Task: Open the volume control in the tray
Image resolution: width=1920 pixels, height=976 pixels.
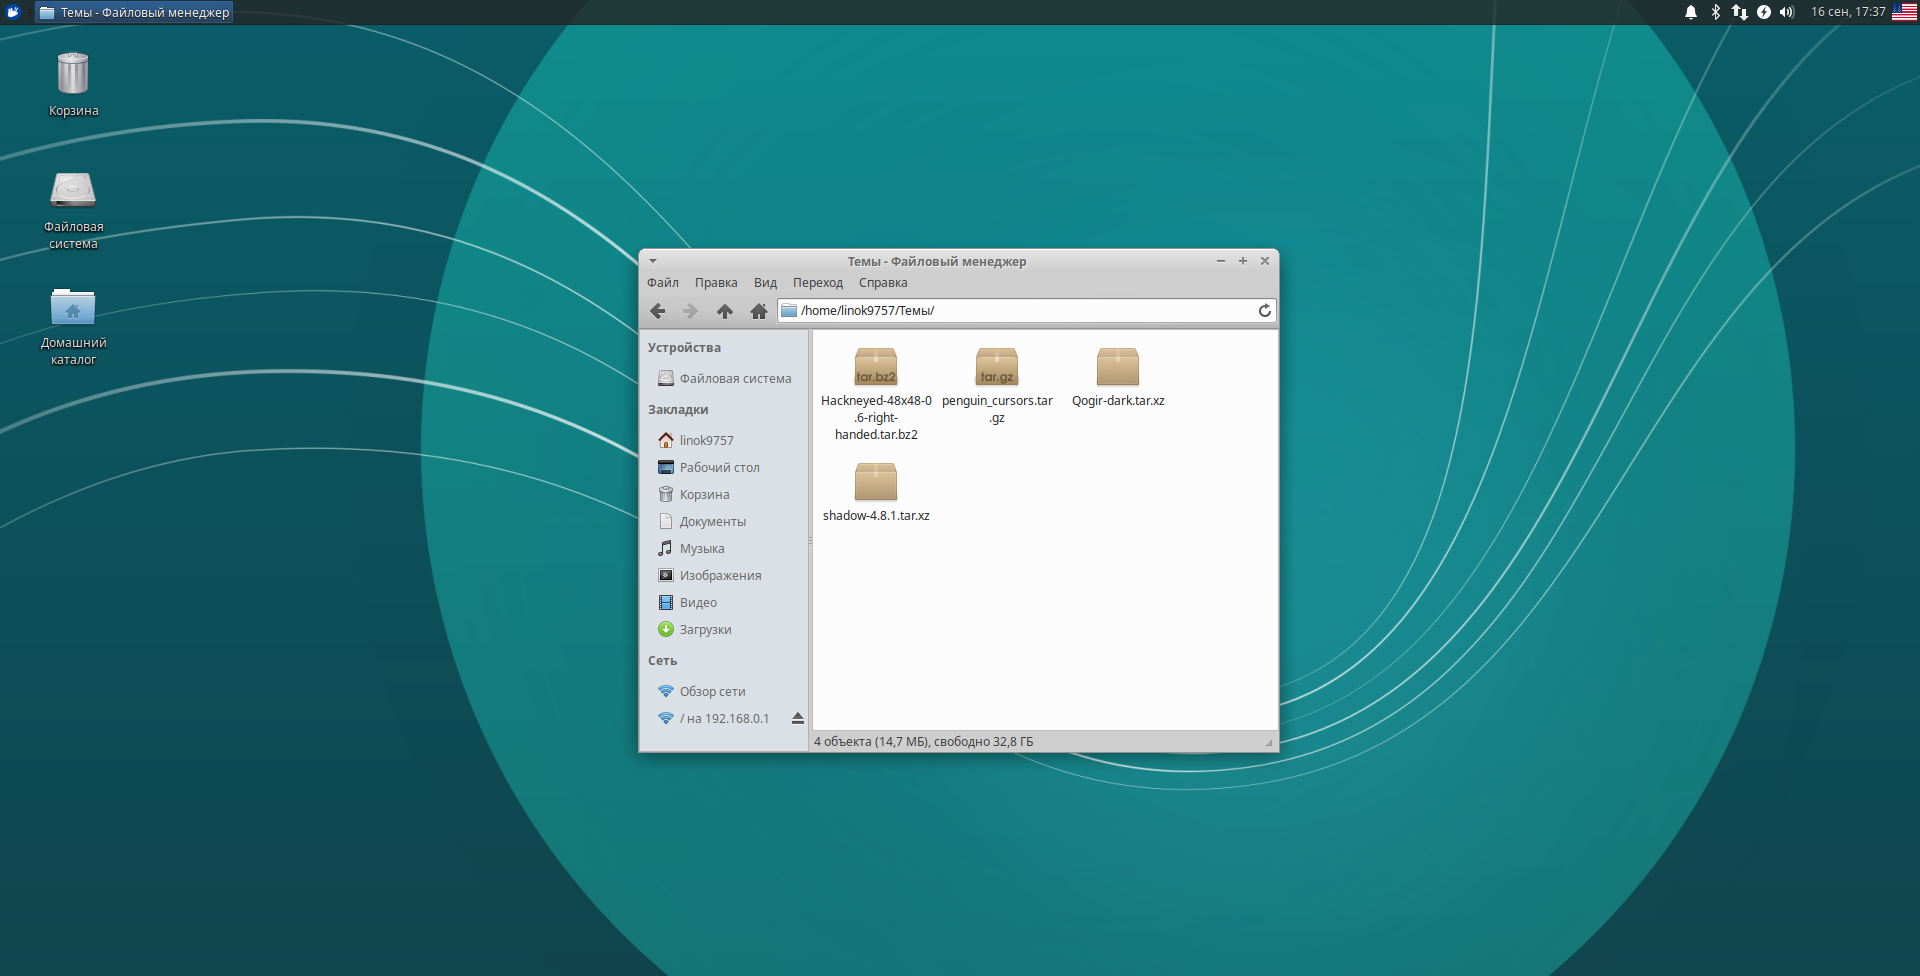Action: [1786, 12]
